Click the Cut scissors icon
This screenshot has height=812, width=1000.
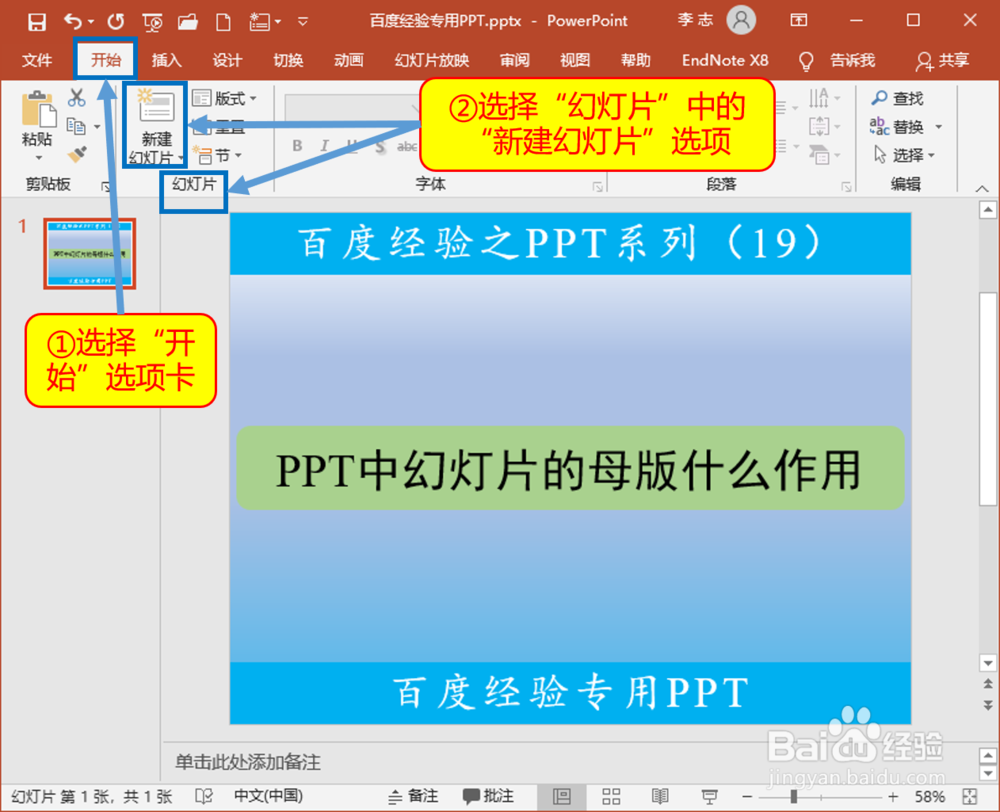pyautogui.click(x=77, y=98)
